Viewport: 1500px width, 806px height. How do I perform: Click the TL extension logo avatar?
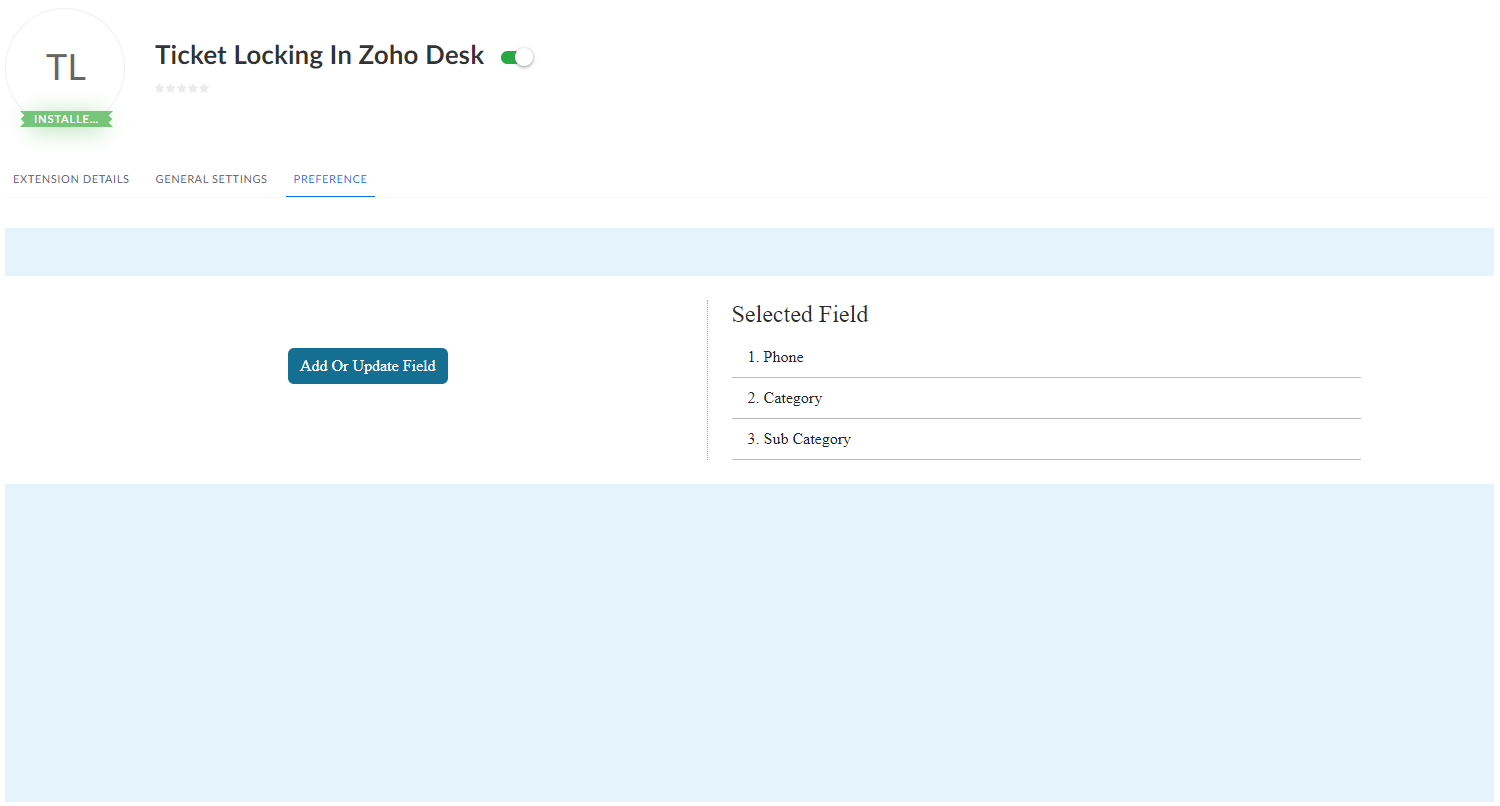click(x=65, y=68)
